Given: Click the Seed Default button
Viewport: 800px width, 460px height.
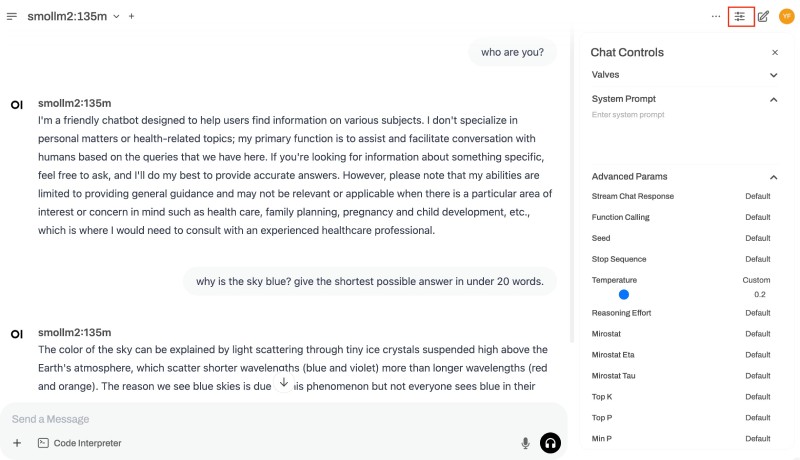Looking at the screenshot, I should tap(757, 238).
